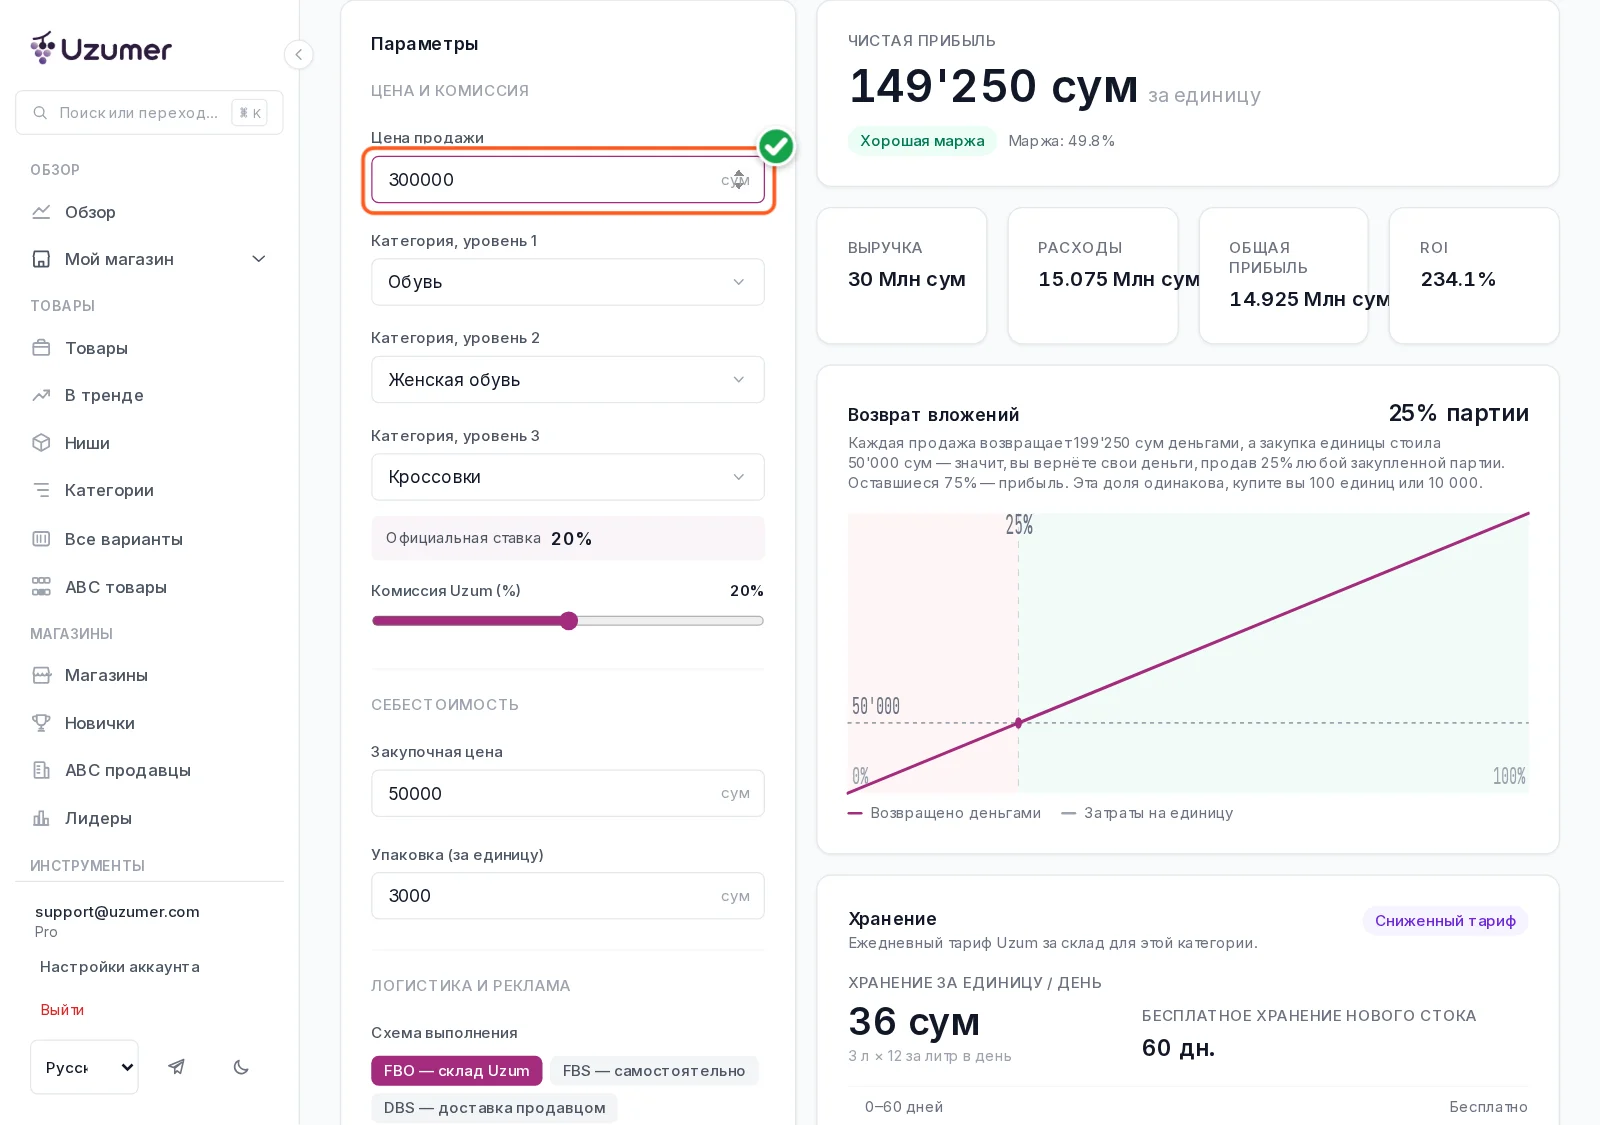Click the Цена продажи input field
Viewport: 1600px width, 1125px height.
click(x=567, y=180)
